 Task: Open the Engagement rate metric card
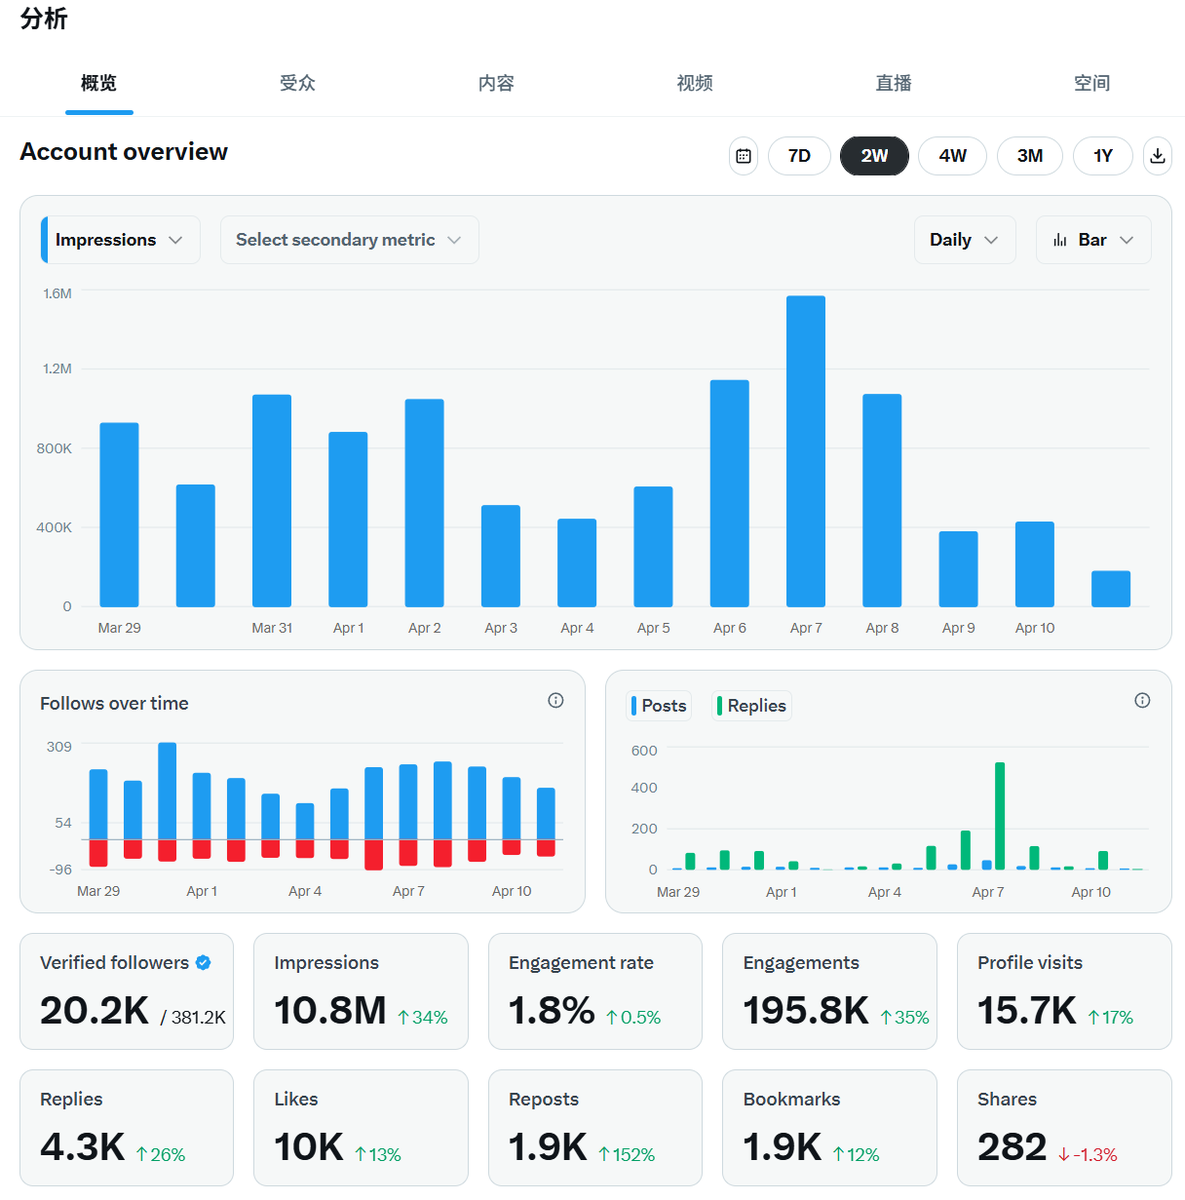click(x=595, y=991)
